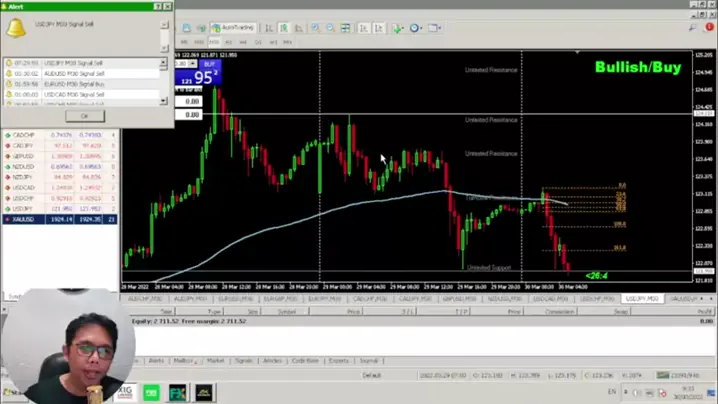Viewport: 718px width, 404px height.
Task: Click the red notification icon at top right
Action: point(709,28)
